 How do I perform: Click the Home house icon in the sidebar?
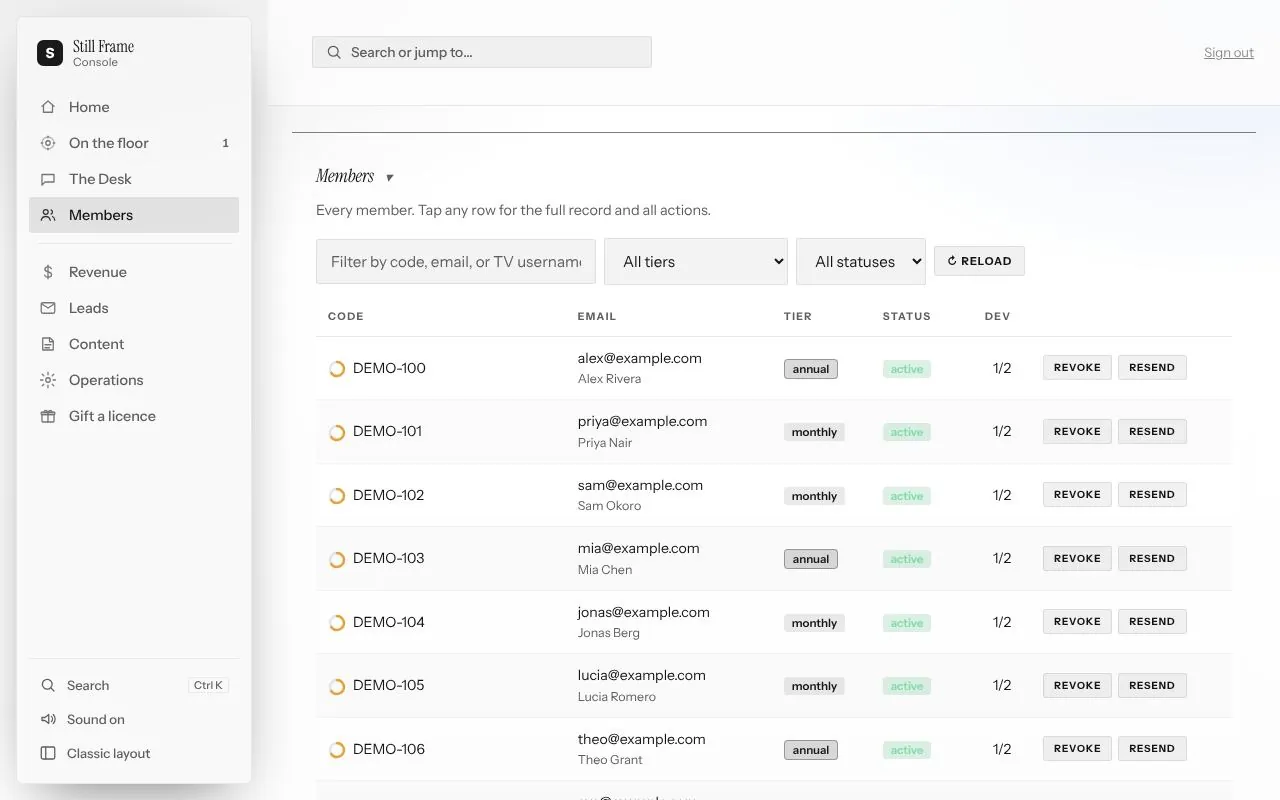pyautogui.click(x=48, y=107)
